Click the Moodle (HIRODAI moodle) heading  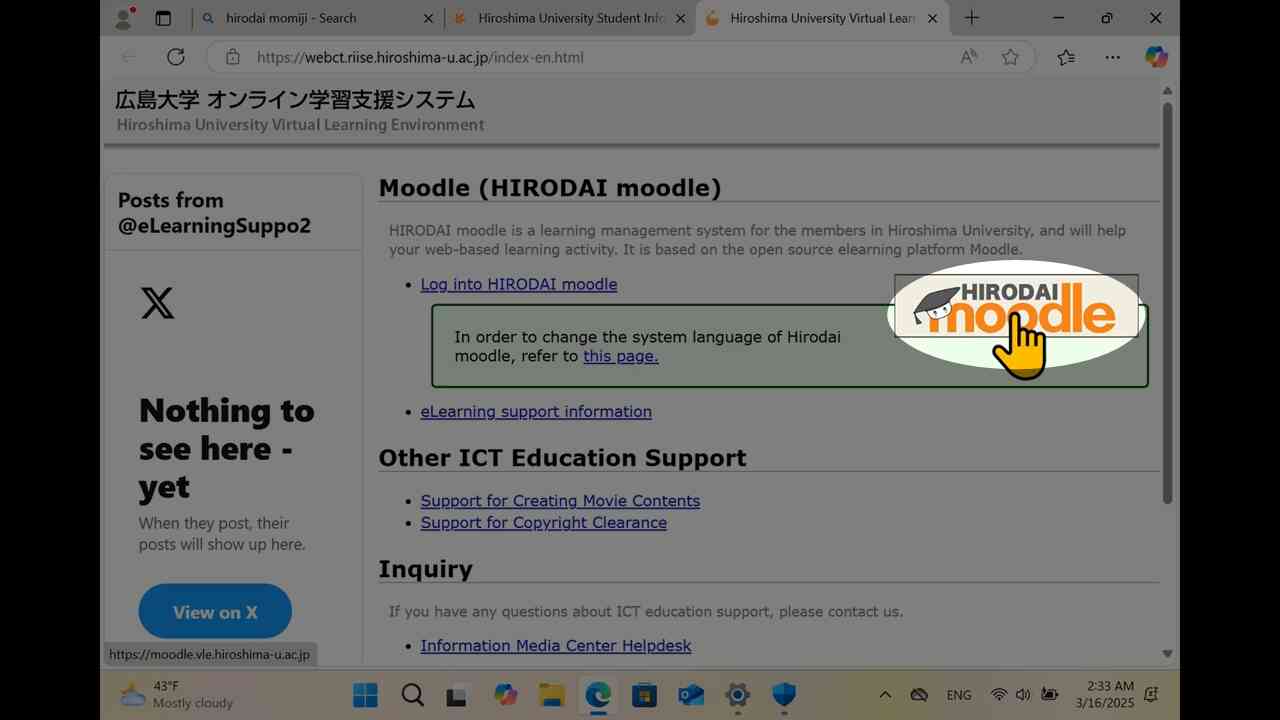pos(550,188)
